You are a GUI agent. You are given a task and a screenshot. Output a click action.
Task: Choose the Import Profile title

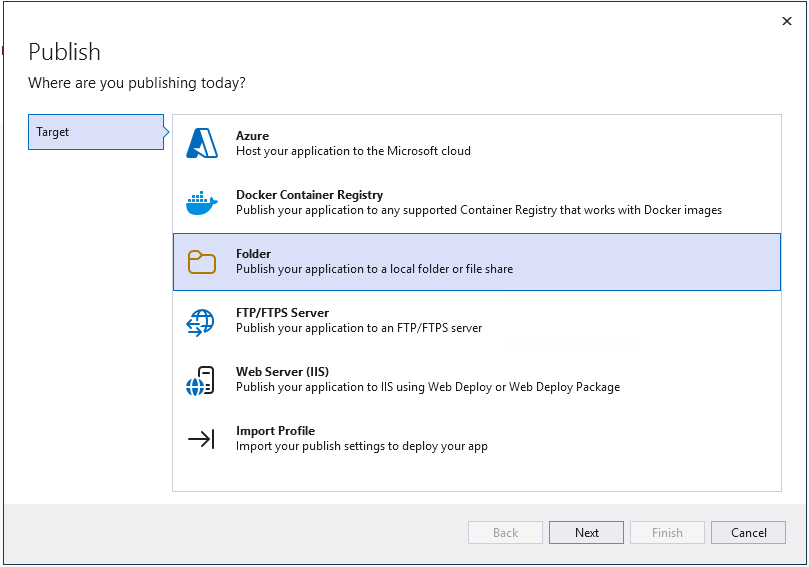(275, 431)
